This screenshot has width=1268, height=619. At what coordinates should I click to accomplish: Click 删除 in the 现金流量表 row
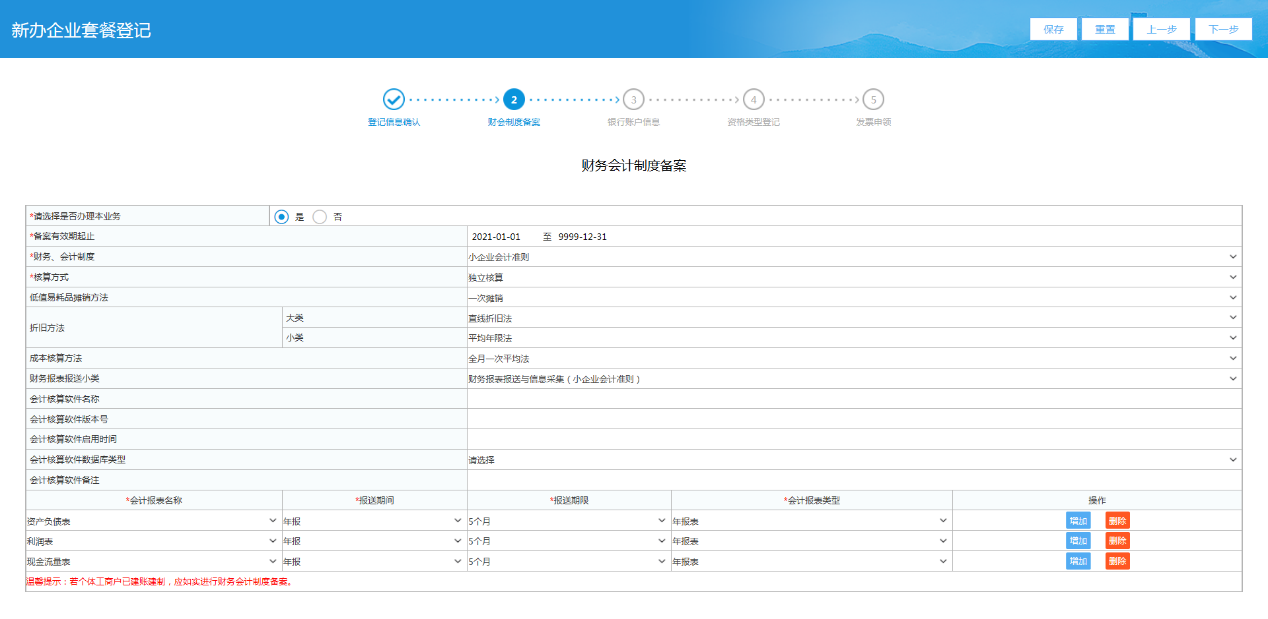1117,561
